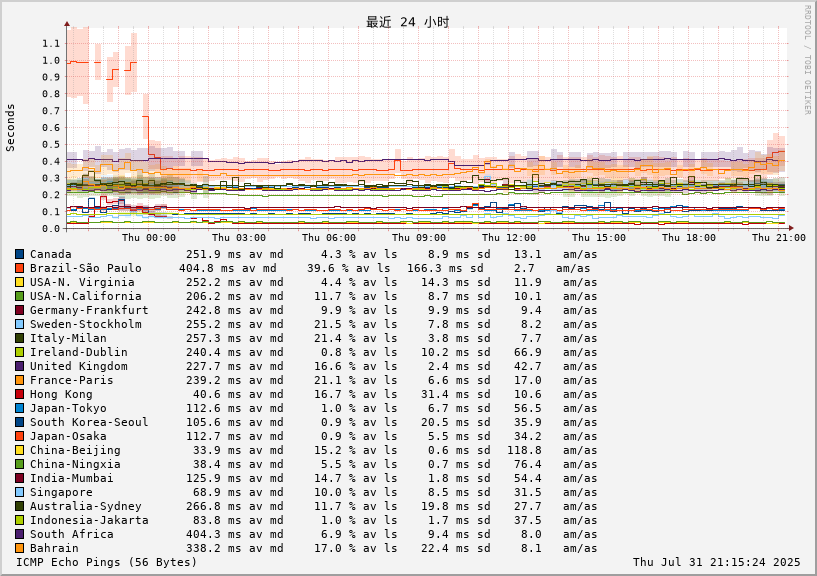Select the 'Indonesia-Jakarta' legend label
The image size is (817, 576).
[x=89, y=520]
